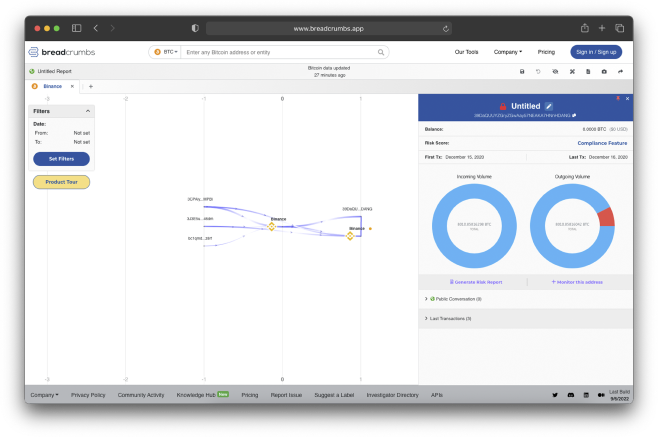The width and height of the screenshot is (658, 437).
Task: Start the Product Tour
Action: [x=61, y=182]
